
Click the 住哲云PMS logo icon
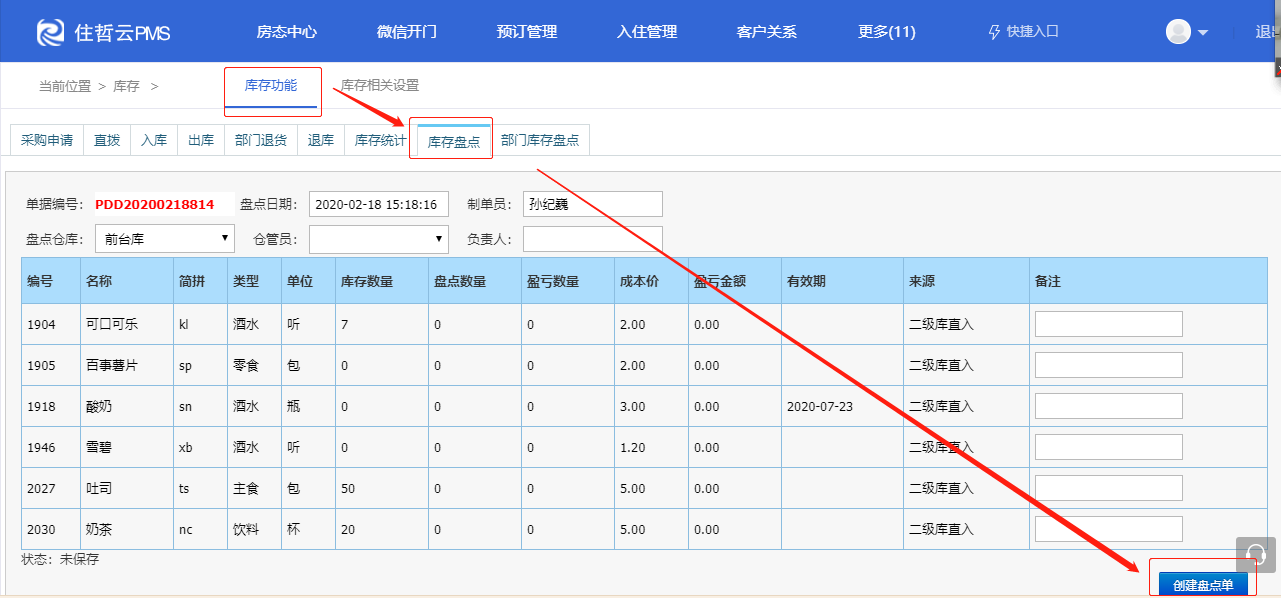point(50,32)
